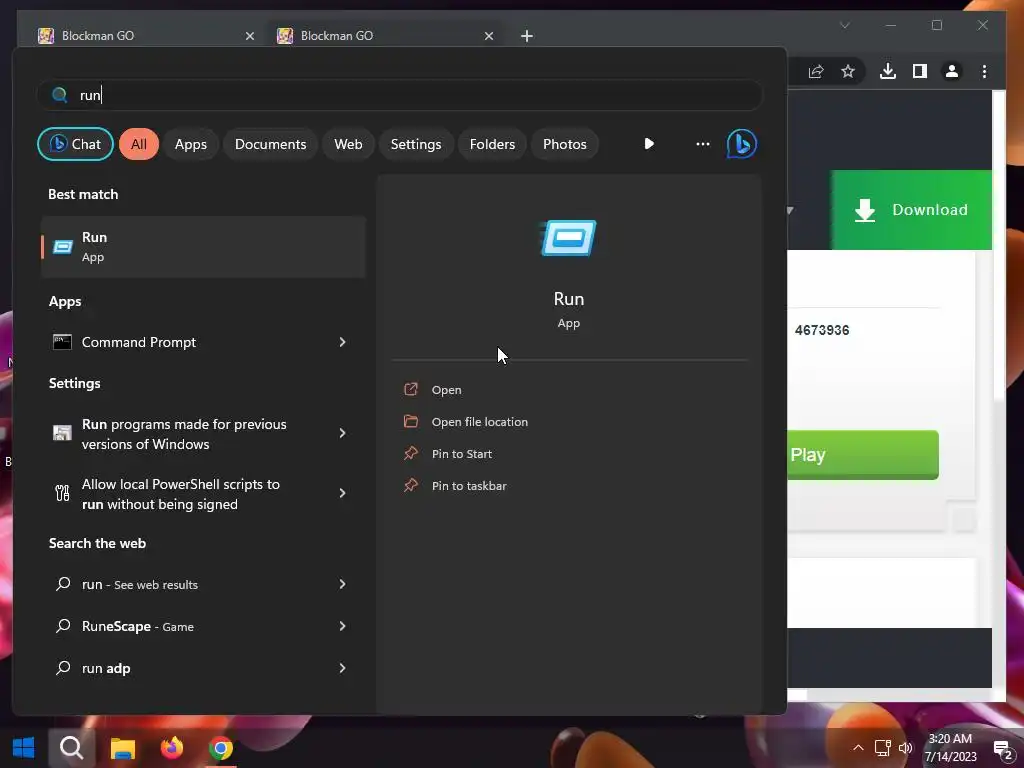Screen dimensions: 1024x768
Task: Show more filters with the arrow
Action: (648, 144)
